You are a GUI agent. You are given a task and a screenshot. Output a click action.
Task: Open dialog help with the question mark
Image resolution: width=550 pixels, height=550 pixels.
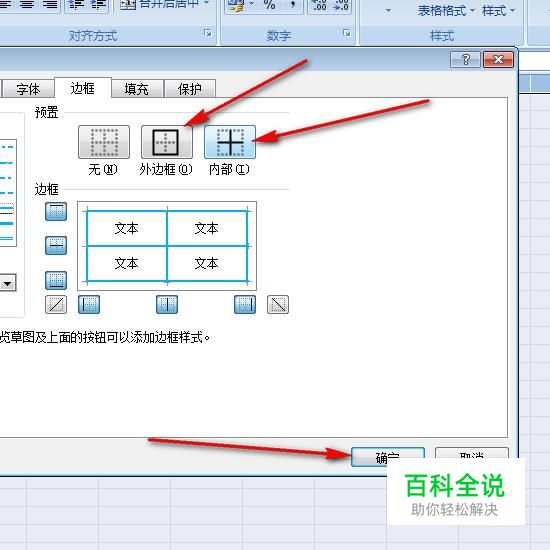[465, 59]
